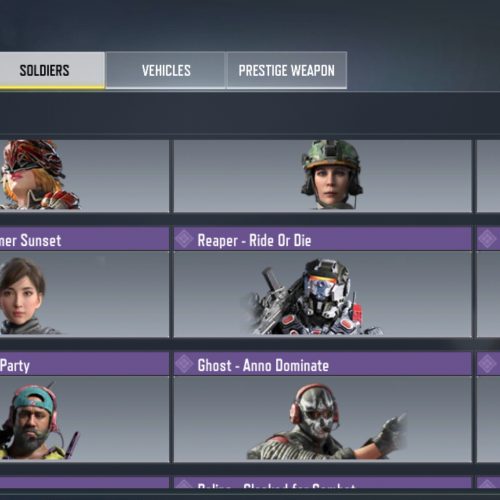This screenshot has height=500, width=500.
Task: Select the Ghost skull-mask soldier image
Action: [327, 422]
